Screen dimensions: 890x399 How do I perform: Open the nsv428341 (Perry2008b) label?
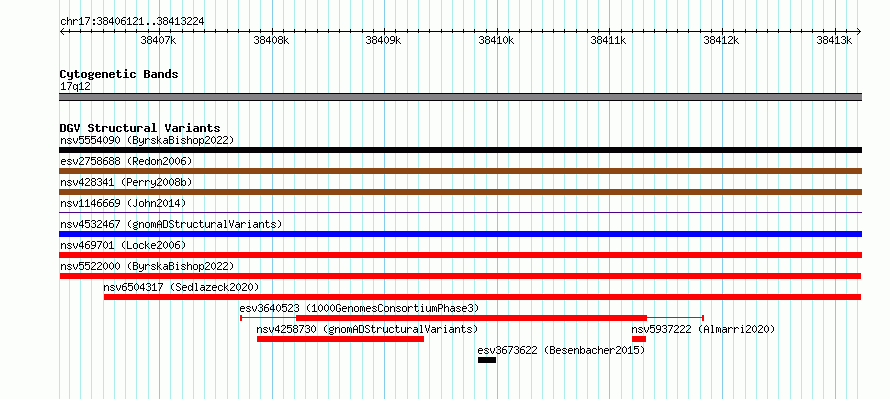tap(126, 182)
